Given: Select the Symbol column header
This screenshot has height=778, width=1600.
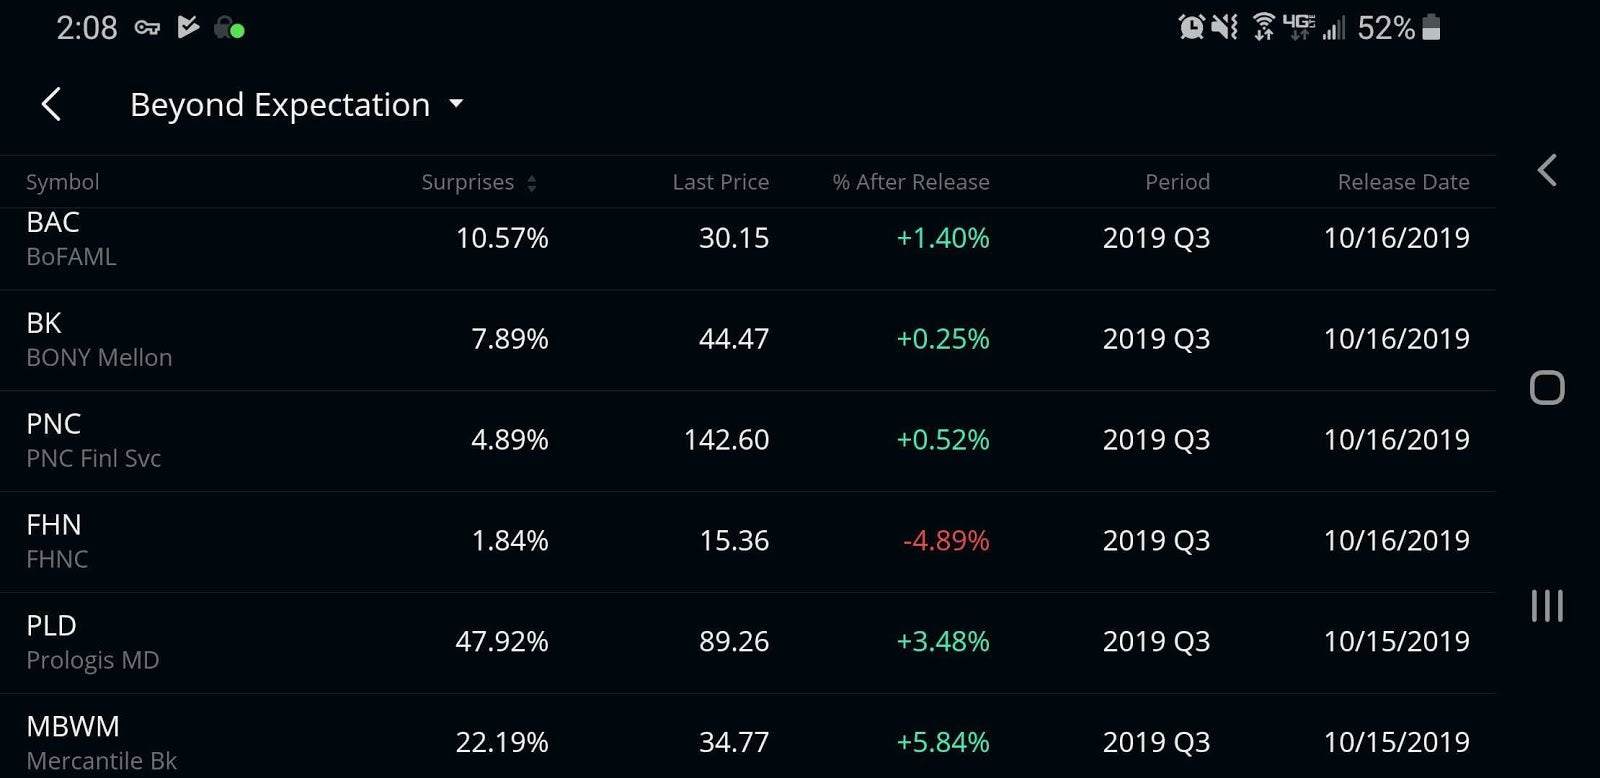Looking at the screenshot, I should point(62,182).
